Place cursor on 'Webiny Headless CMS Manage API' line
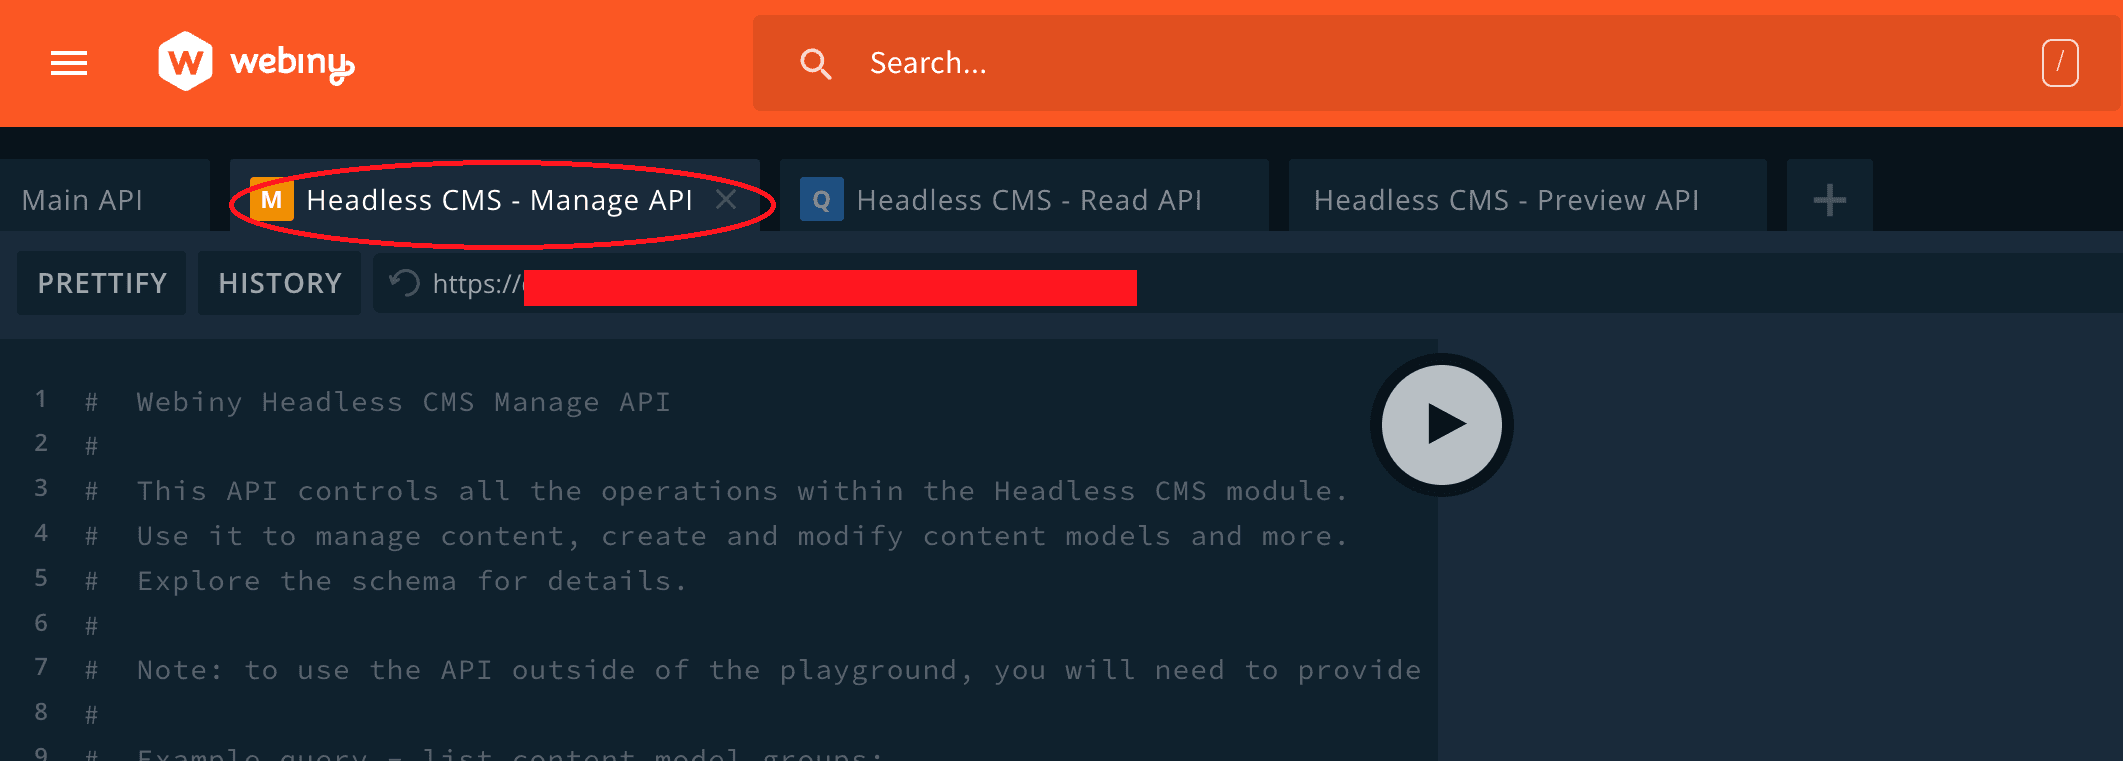2123x761 pixels. [403, 402]
